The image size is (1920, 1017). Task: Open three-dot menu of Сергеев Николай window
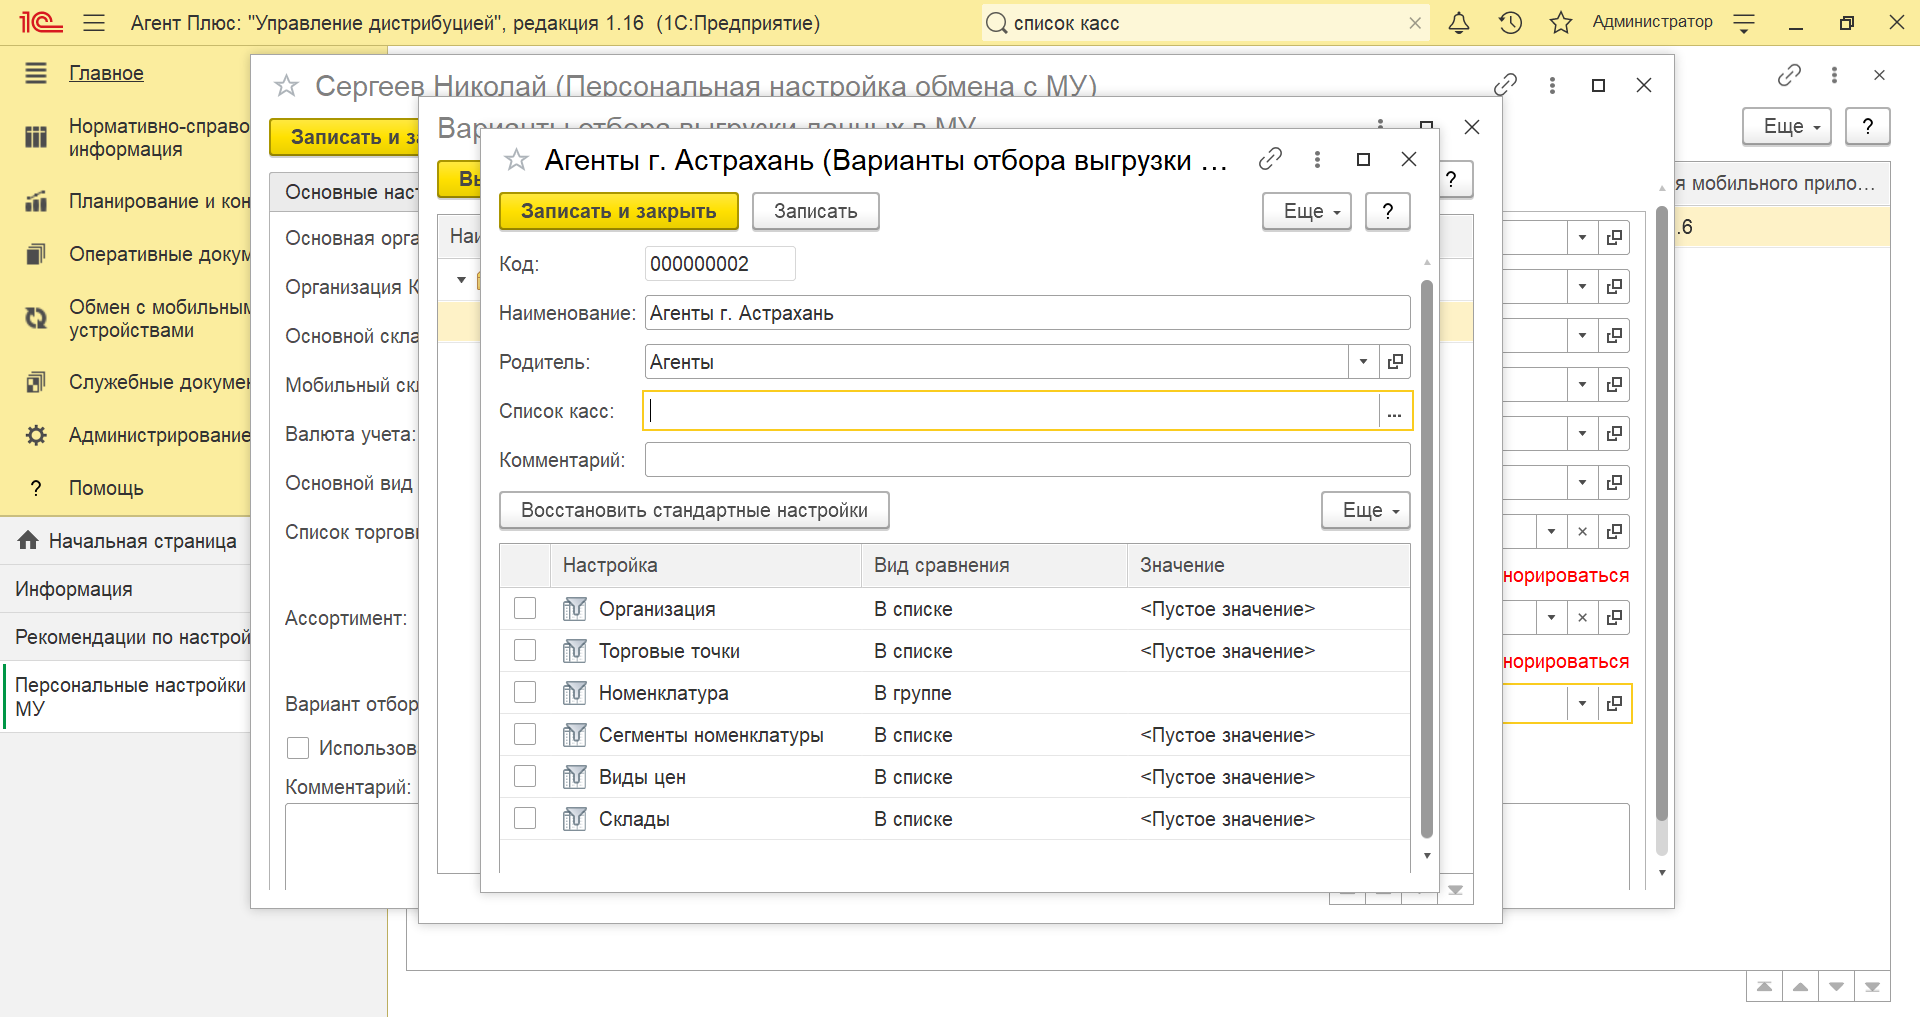click(1552, 85)
